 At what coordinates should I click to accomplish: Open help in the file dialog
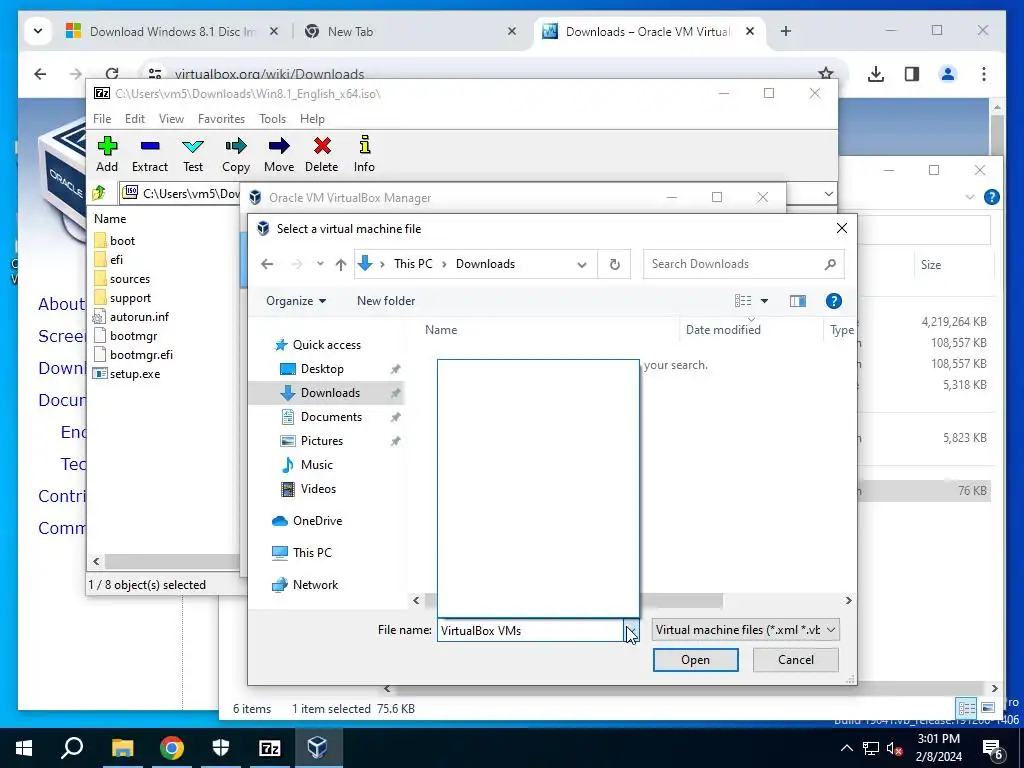click(x=833, y=301)
